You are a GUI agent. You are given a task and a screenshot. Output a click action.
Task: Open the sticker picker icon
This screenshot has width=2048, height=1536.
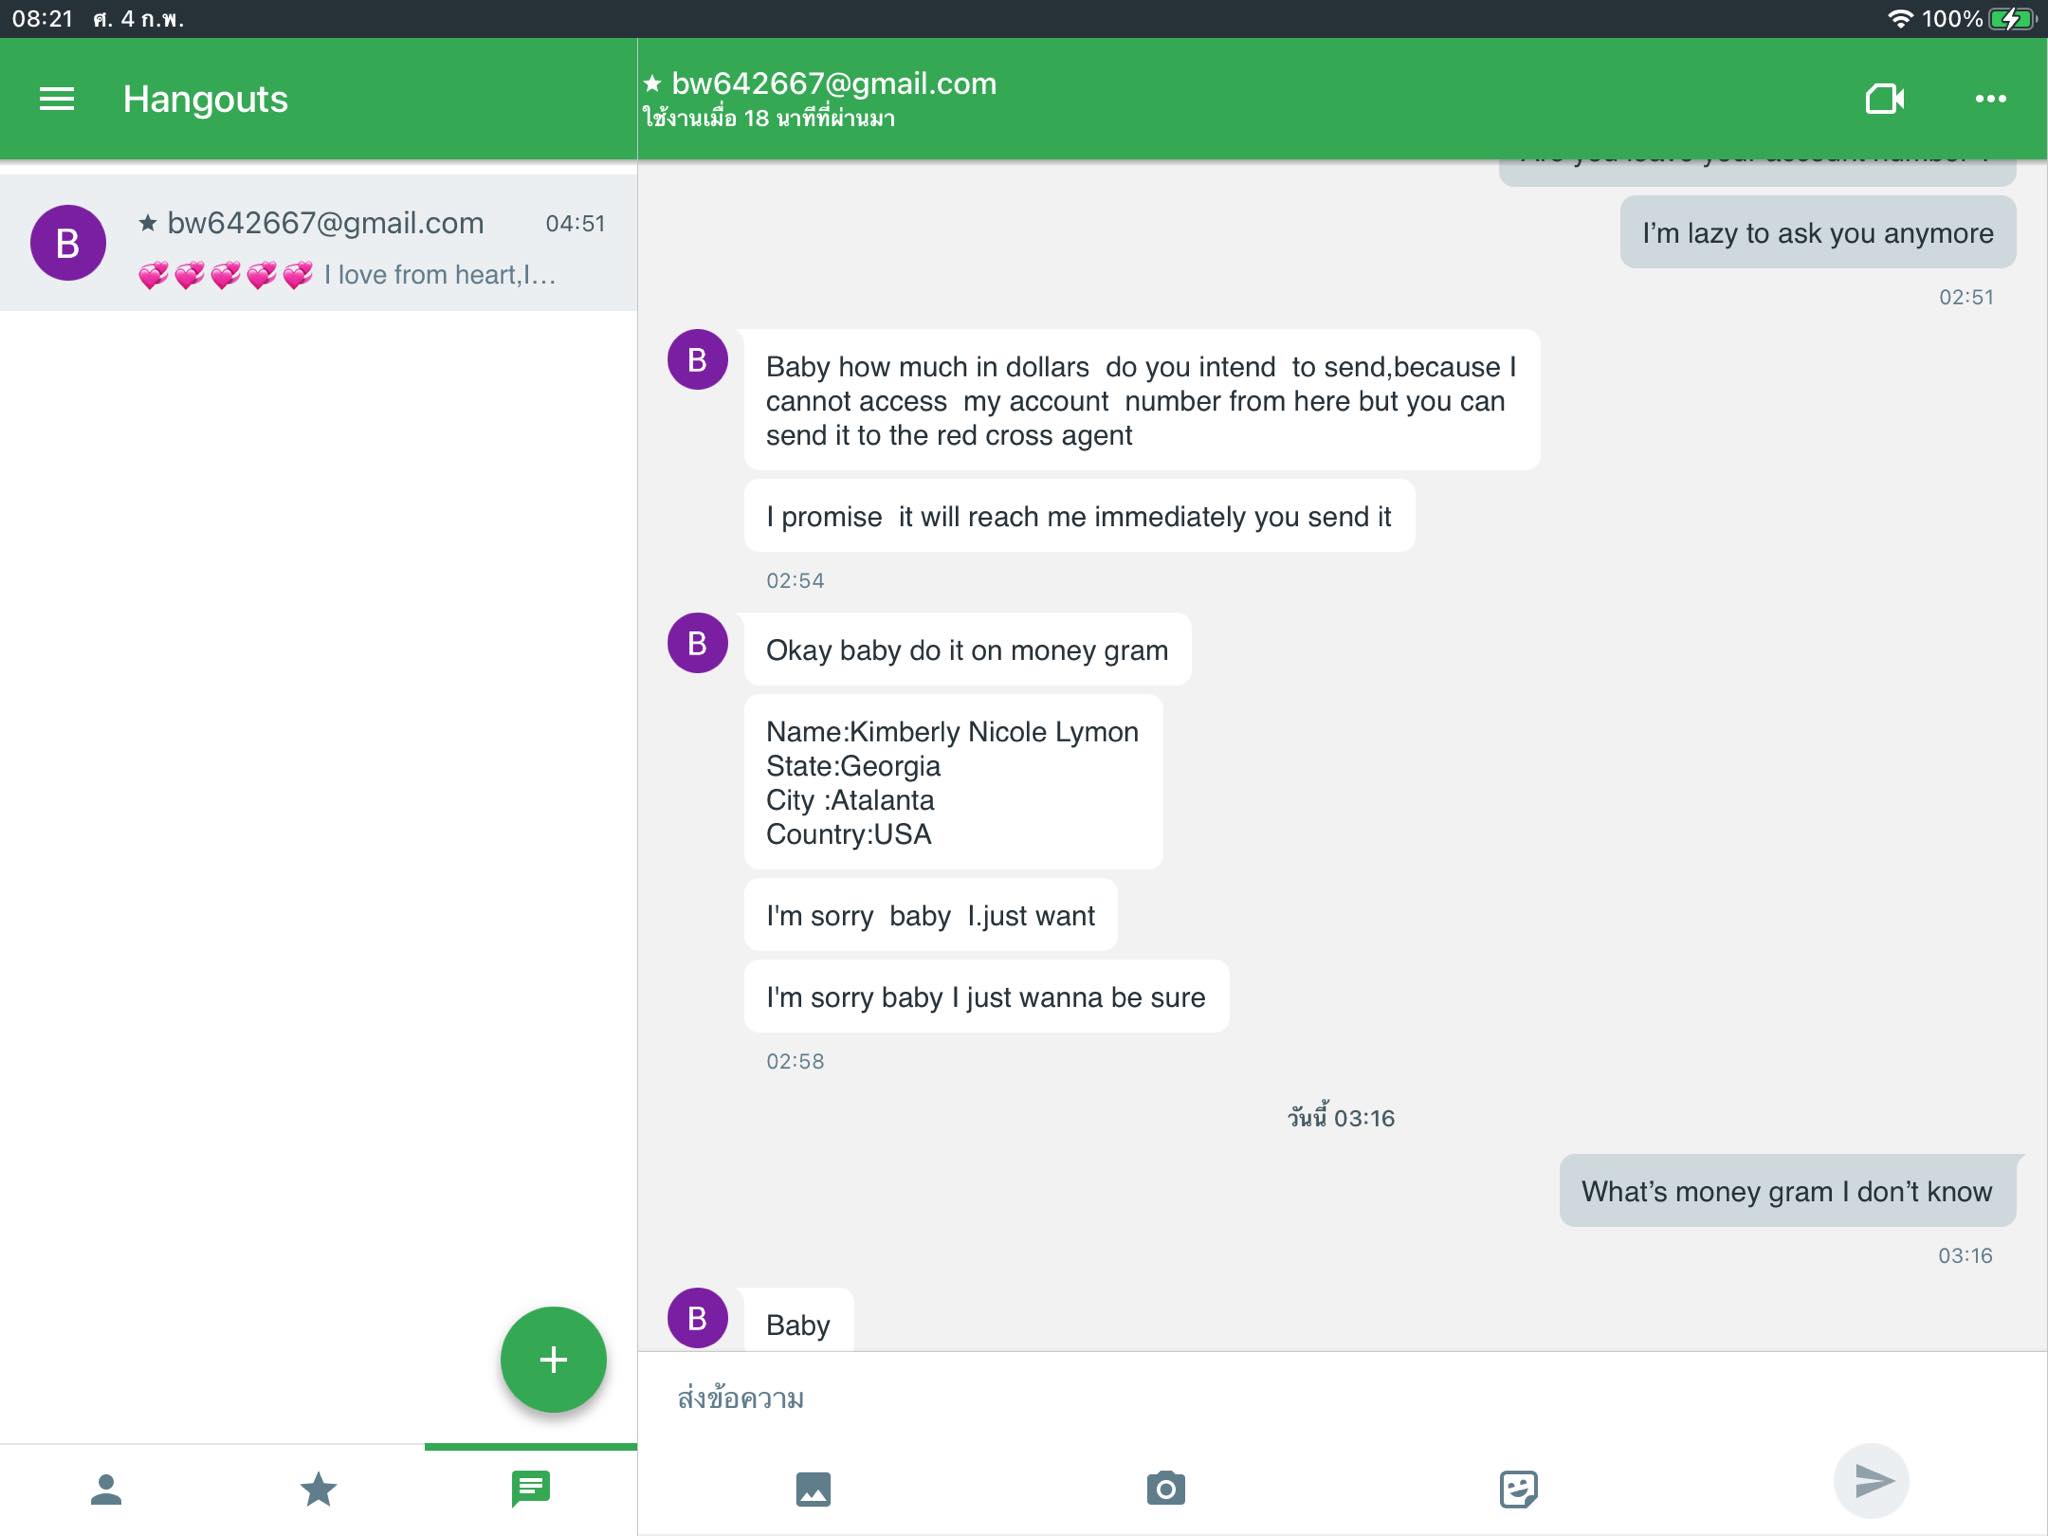1518,1489
